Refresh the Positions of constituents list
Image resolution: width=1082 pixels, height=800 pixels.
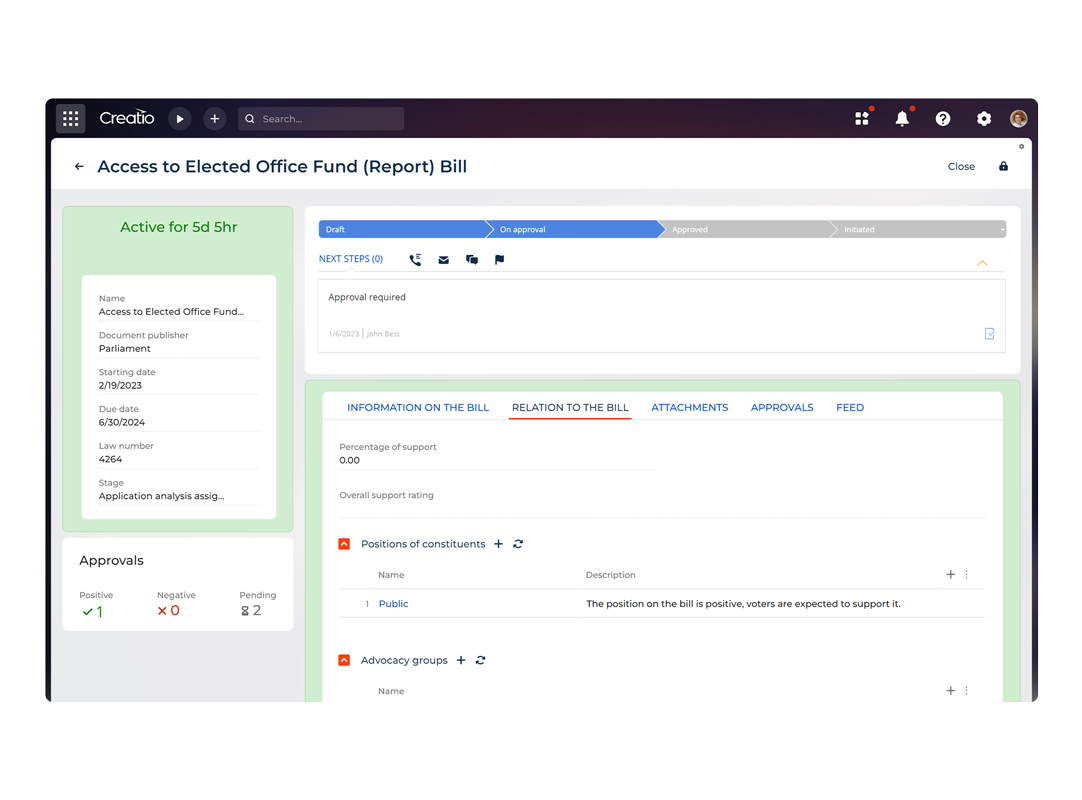pos(518,544)
